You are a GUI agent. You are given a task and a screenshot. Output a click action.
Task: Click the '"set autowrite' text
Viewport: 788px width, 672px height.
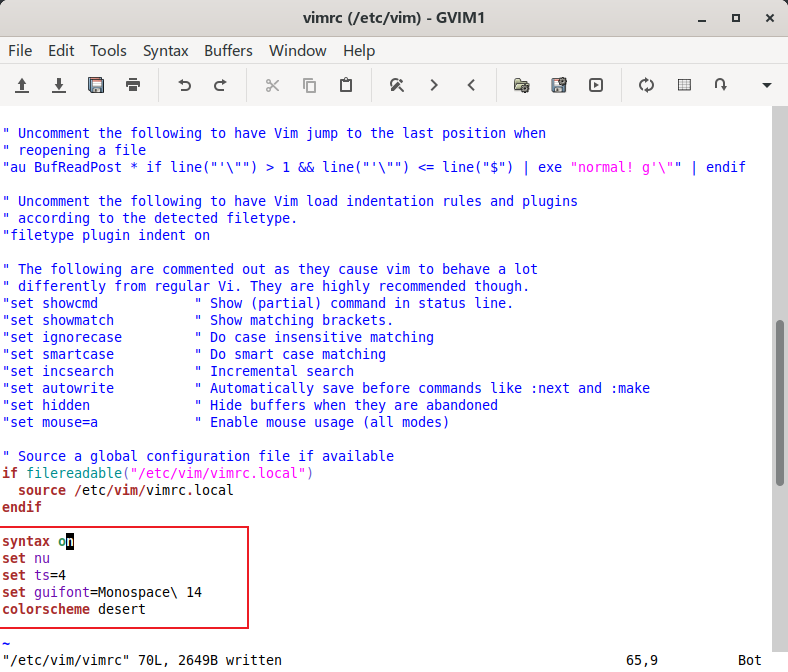pos(58,388)
